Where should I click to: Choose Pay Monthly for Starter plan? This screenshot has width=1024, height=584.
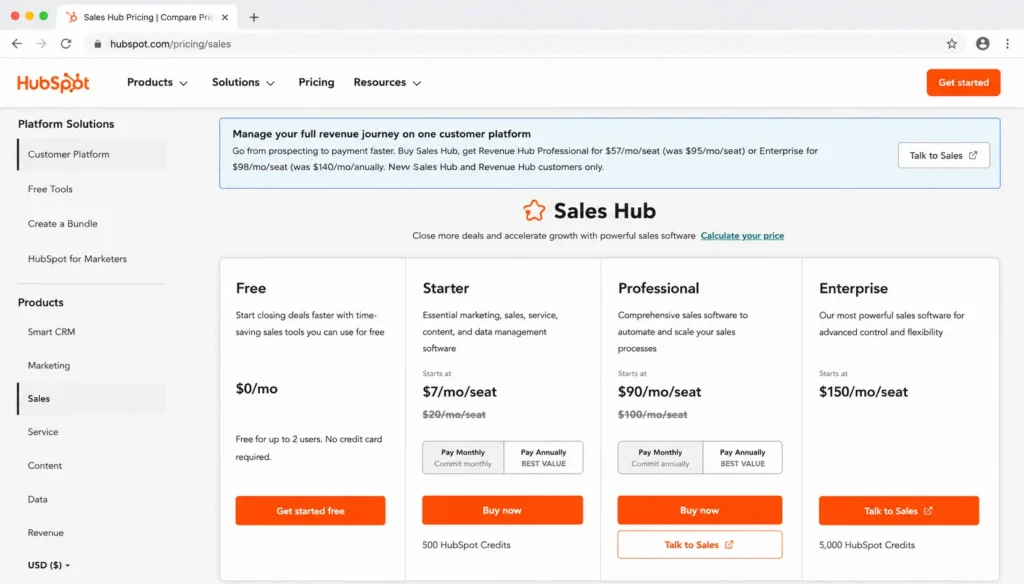coord(463,457)
